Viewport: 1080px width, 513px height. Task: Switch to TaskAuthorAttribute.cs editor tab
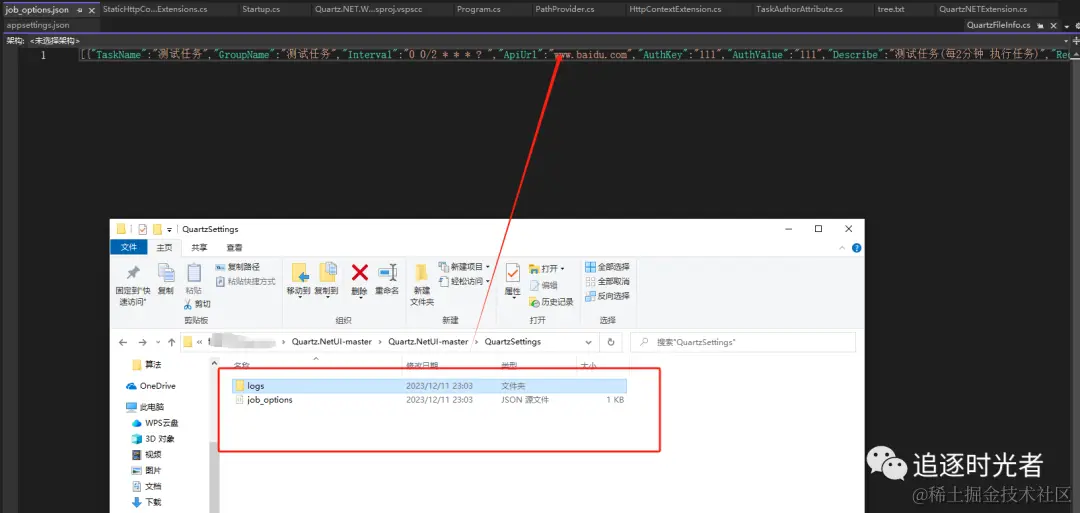click(799, 10)
